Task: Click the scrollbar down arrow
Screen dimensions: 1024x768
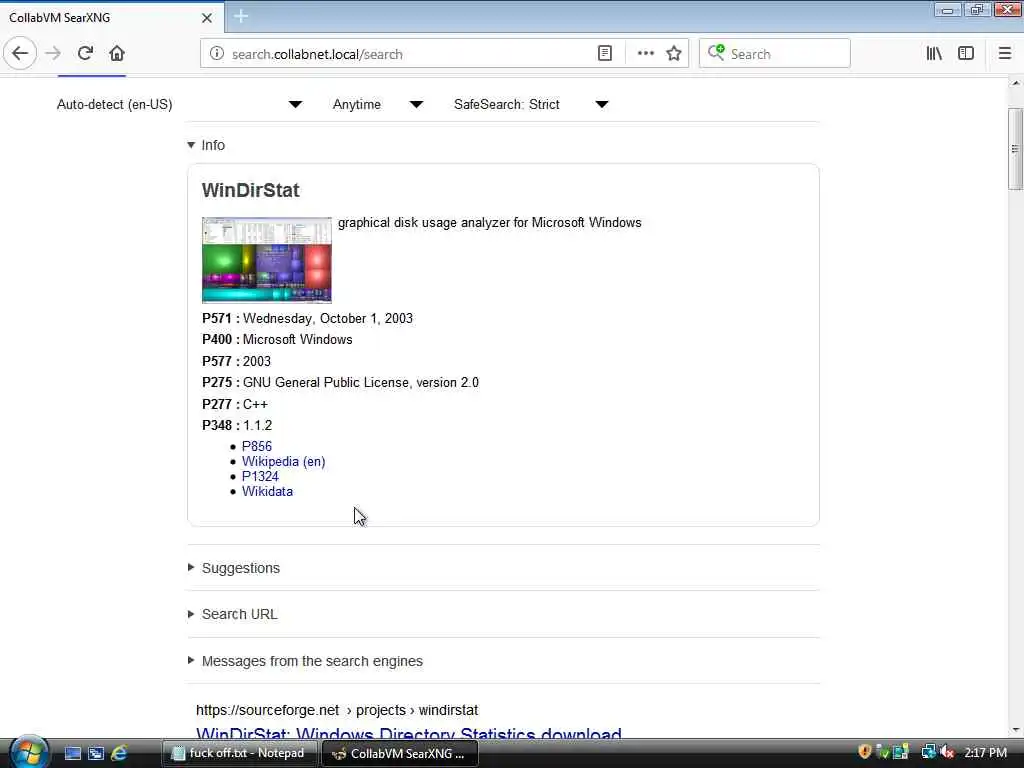Action: [x=1015, y=729]
